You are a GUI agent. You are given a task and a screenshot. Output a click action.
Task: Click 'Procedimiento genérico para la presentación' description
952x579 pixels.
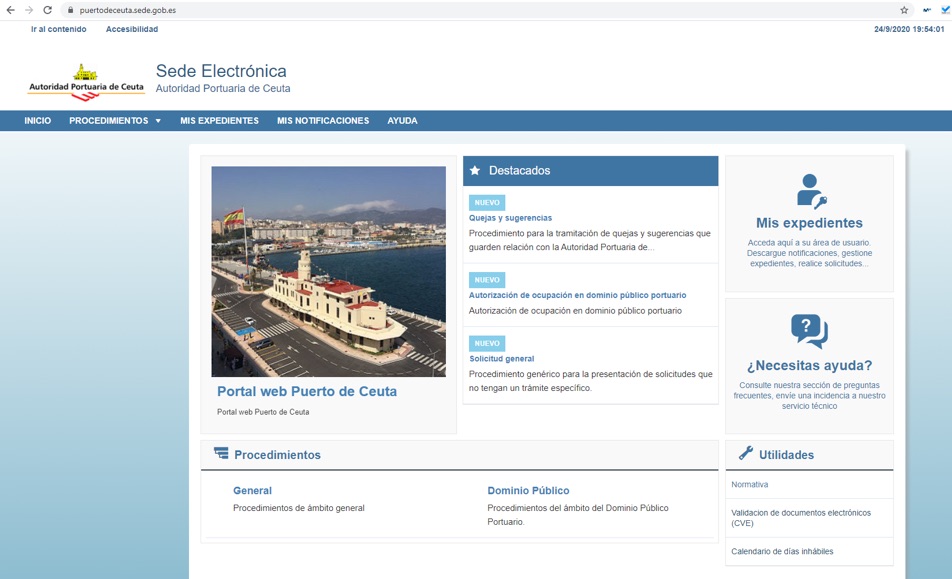(x=590, y=381)
